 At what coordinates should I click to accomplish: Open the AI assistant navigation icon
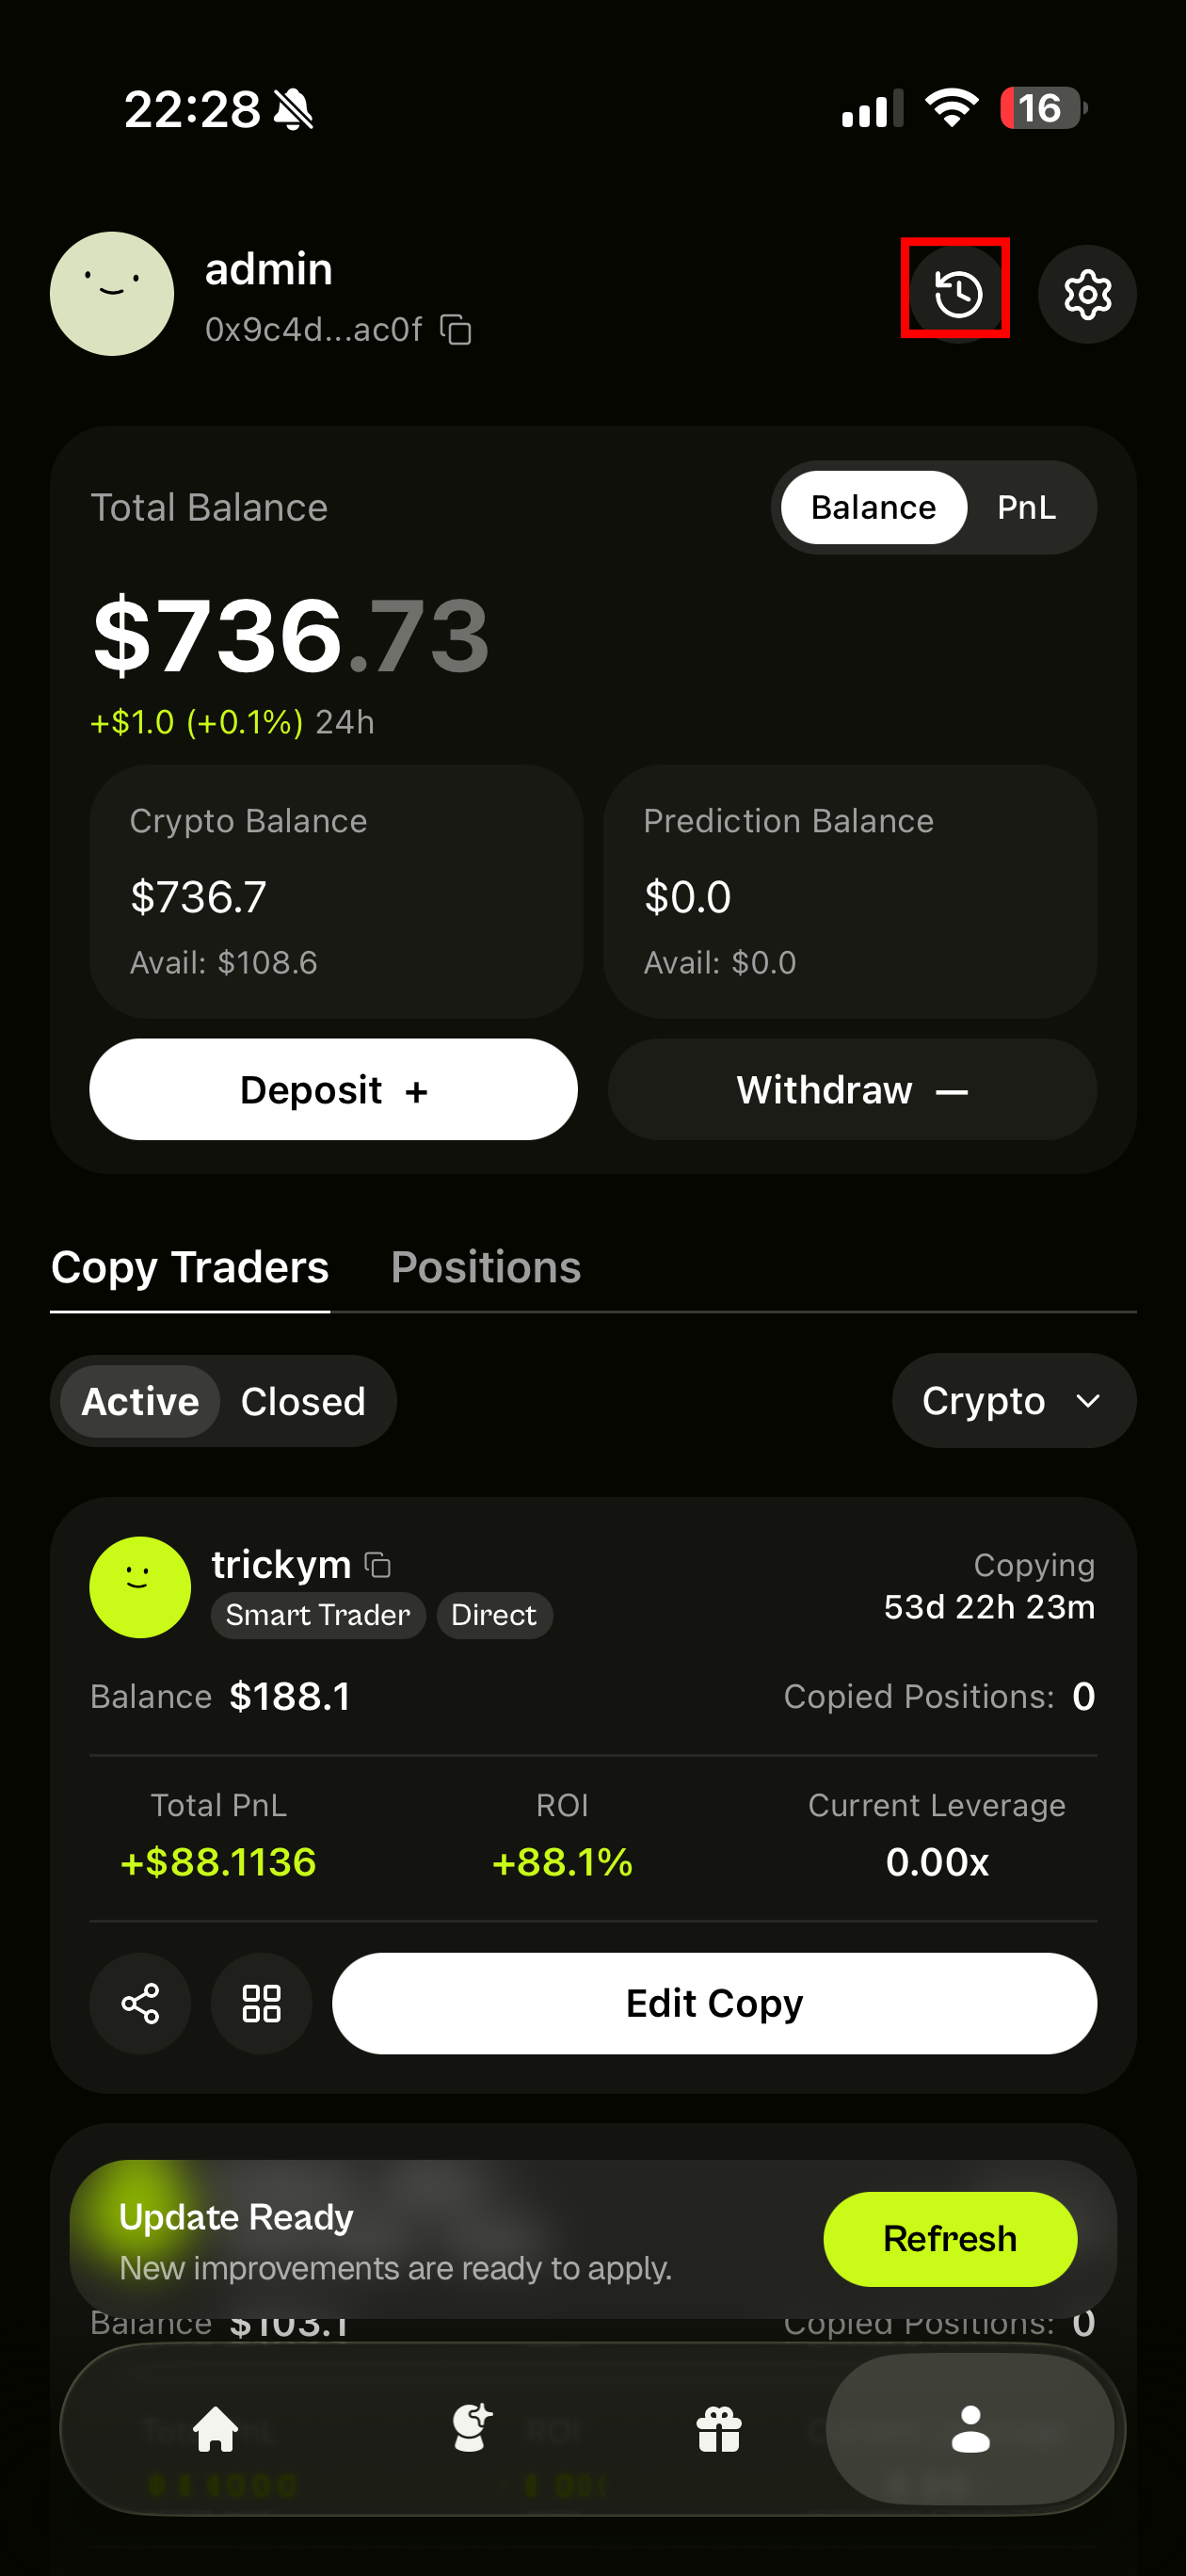tap(471, 2429)
